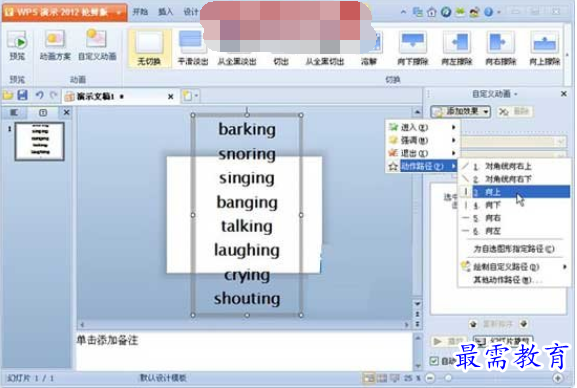This screenshot has height=388, width=577.
Task: Click the yellow open folder icon
Action: coord(8,96)
